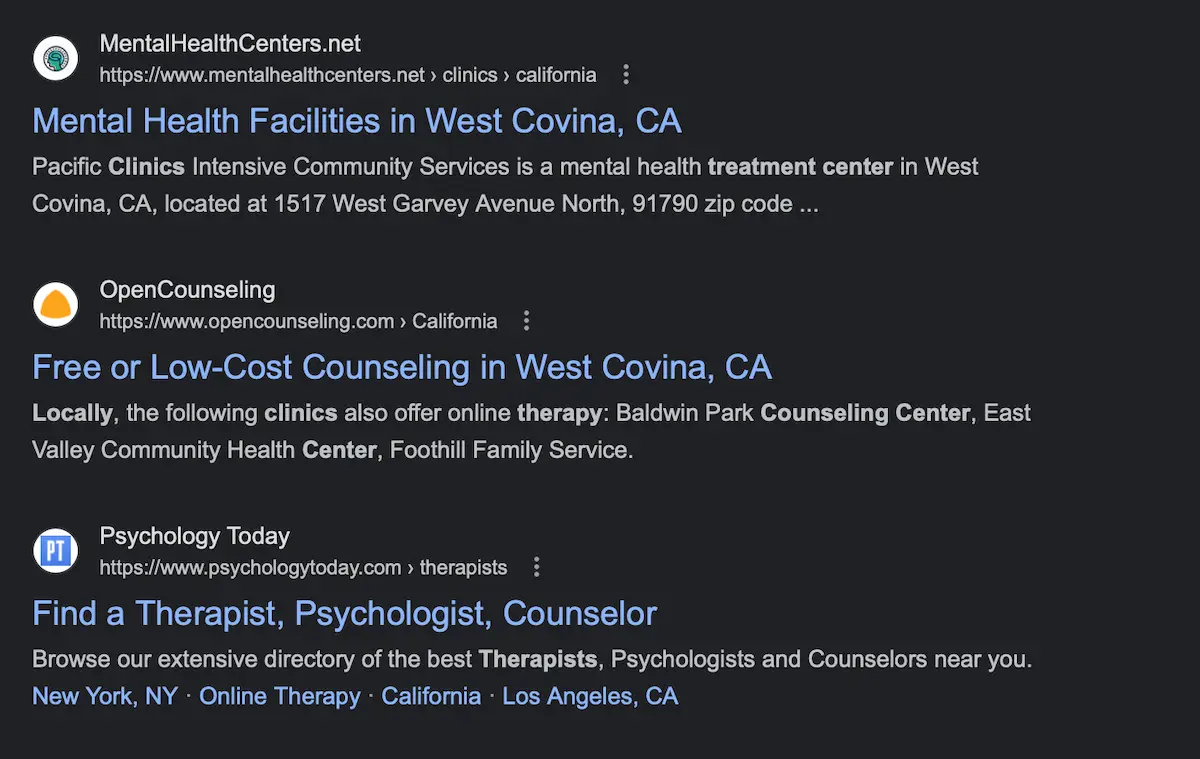The image size is (1200, 759).
Task: Open Find a Therapist, Psychologist, Counselor result
Action: click(x=344, y=613)
